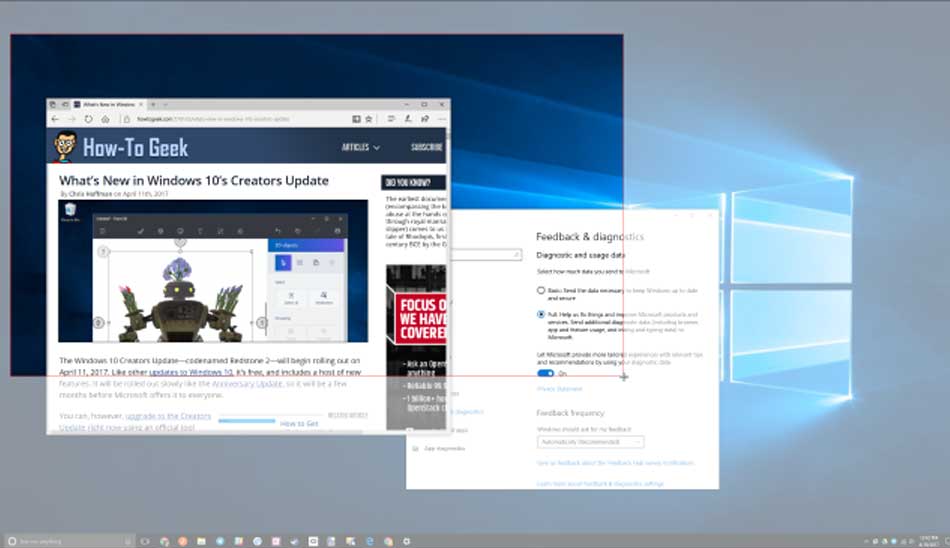This screenshot has width=950, height=548.
Task: Open the Edge Hub icon
Action: [391, 119]
